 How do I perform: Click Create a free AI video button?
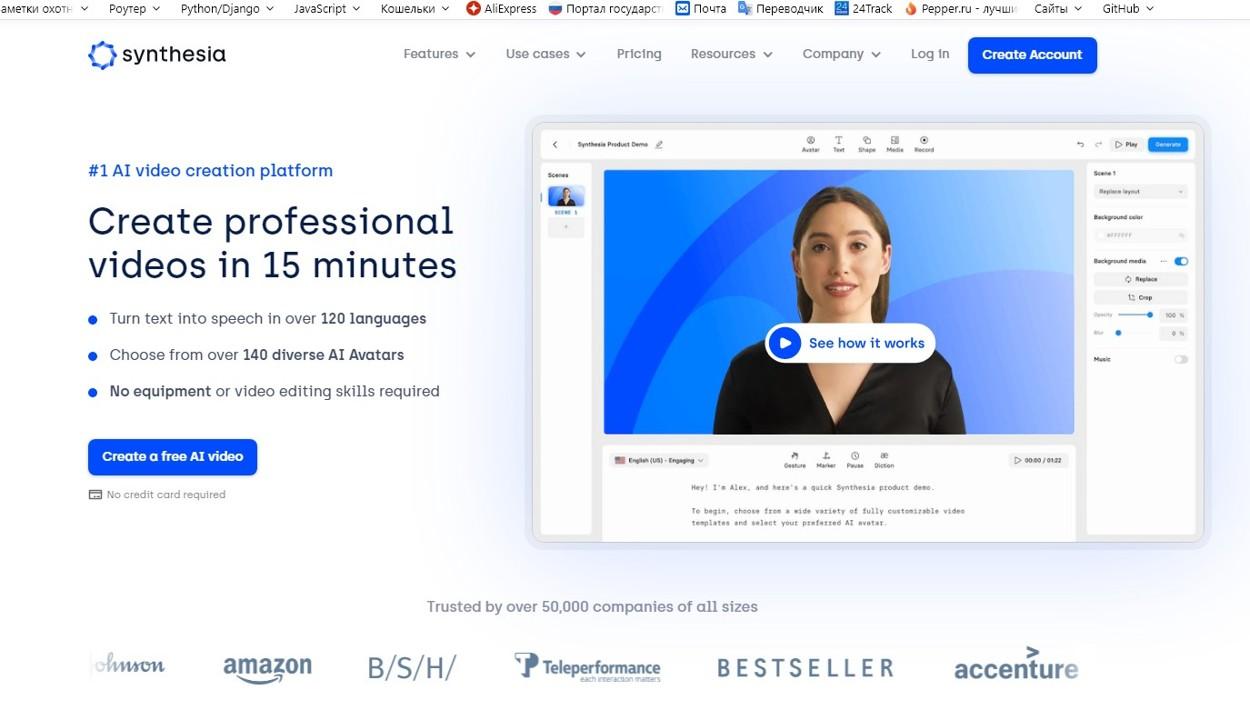(x=173, y=457)
